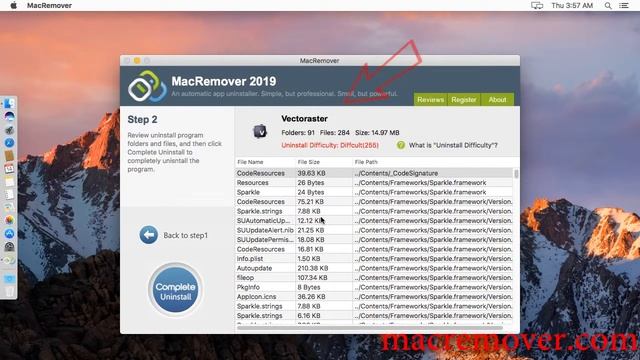Click the clock showing Thu 3:57 AM
640x360 pixels.
[x=572, y=5]
